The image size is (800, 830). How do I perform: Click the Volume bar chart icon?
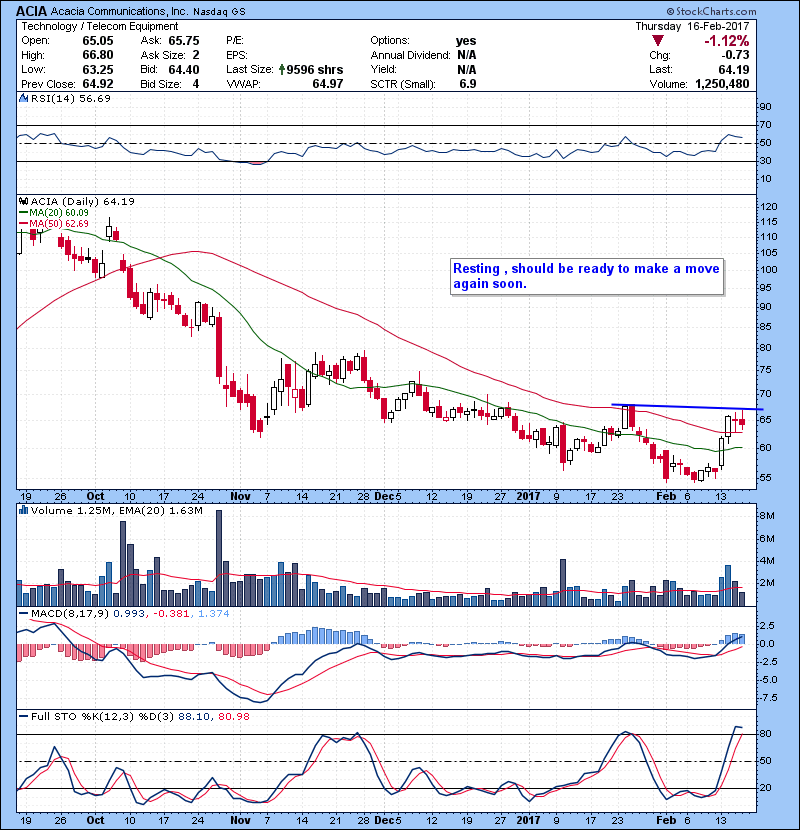(23, 510)
